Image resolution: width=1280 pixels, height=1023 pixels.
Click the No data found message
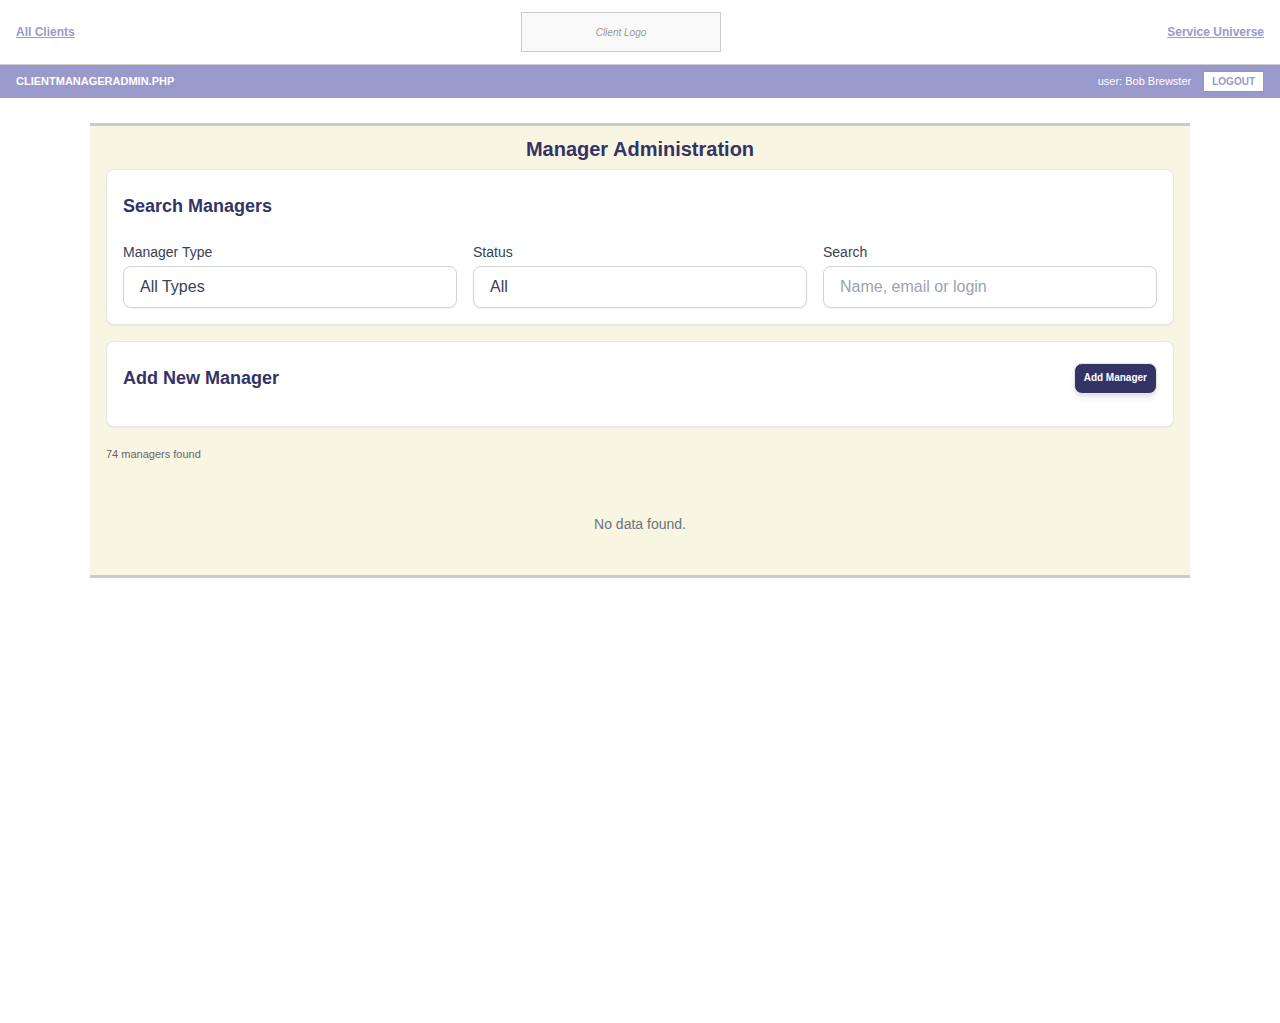[640, 524]
